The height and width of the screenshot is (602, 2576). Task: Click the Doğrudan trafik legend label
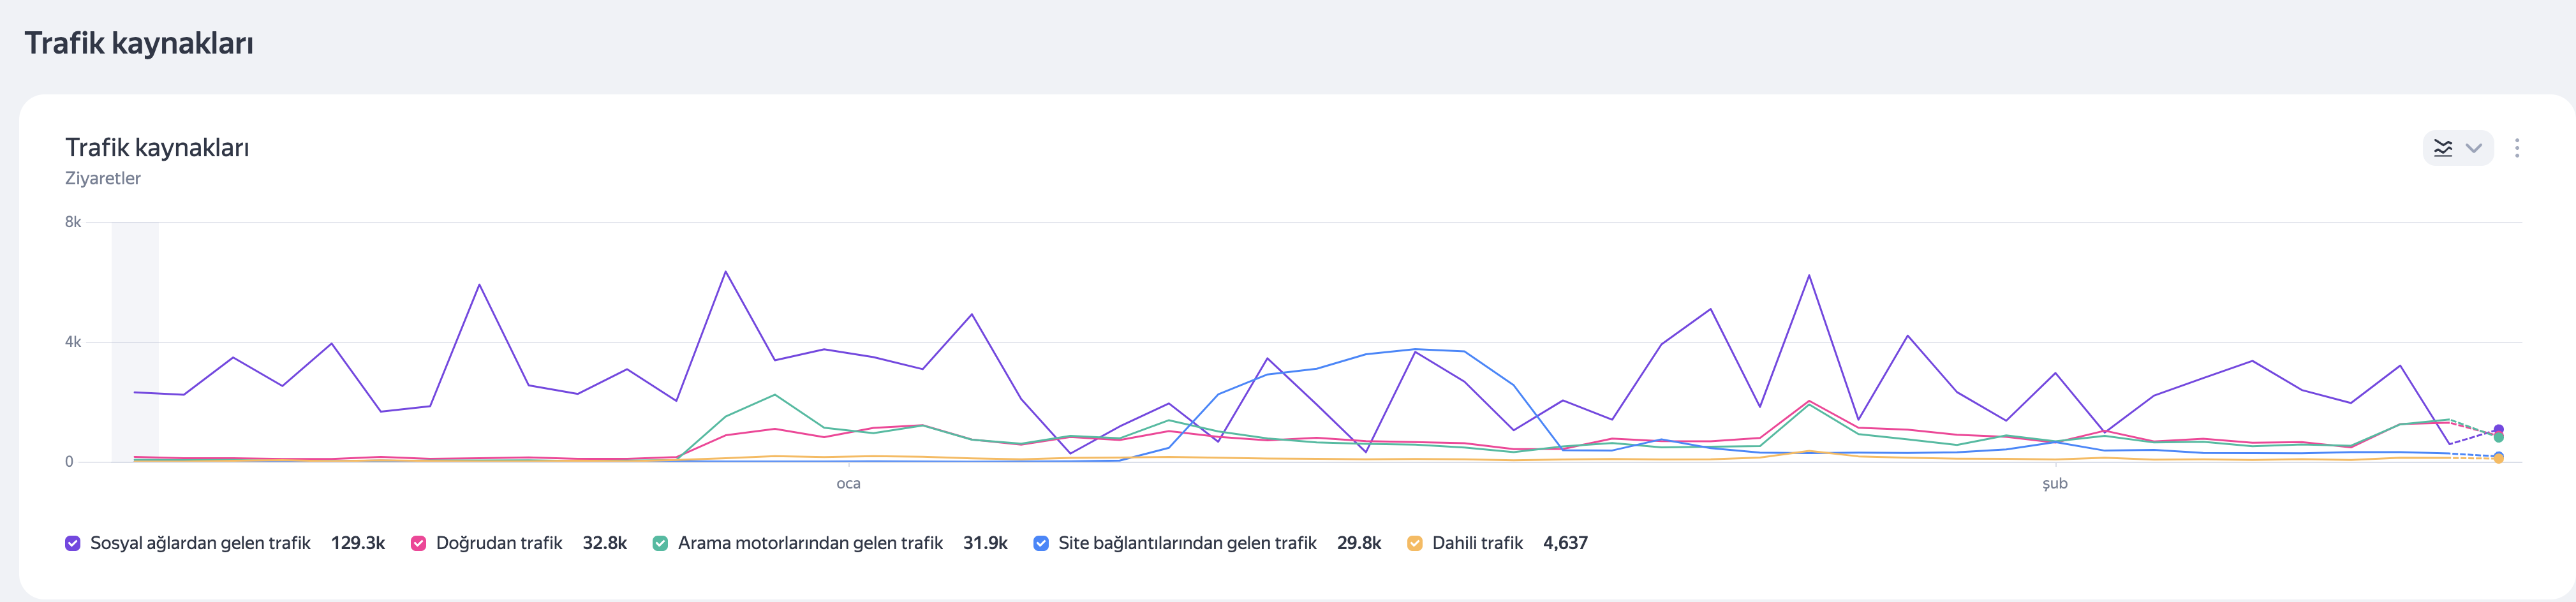tap(499, 543)
